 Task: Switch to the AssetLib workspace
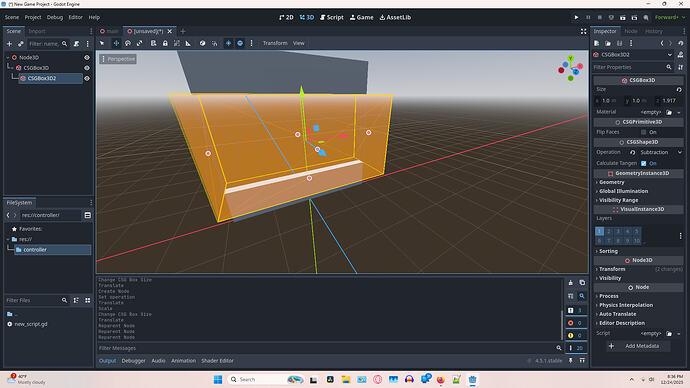(x=395, y=17)
